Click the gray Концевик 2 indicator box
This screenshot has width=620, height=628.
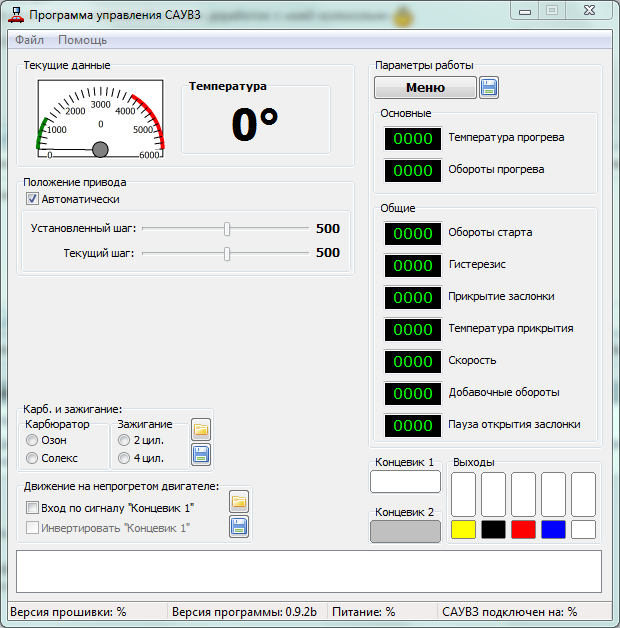[405, 531]
